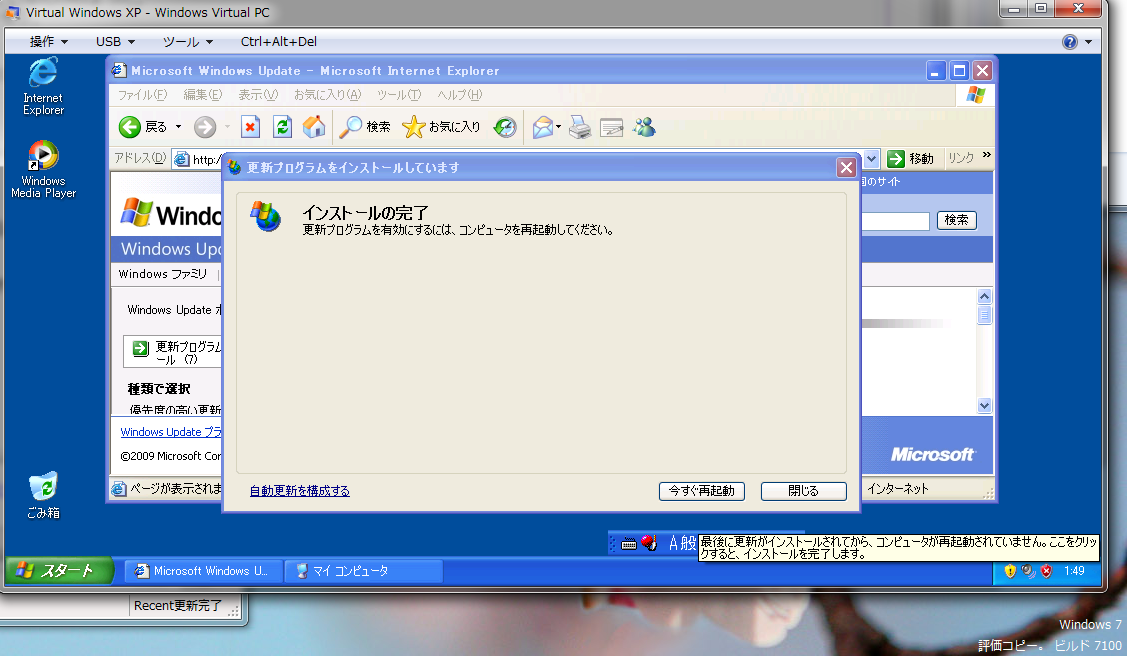Expand the Back button history arrow
The image size is (1127, 656).
pyautogui.click(x=178, y=127)
